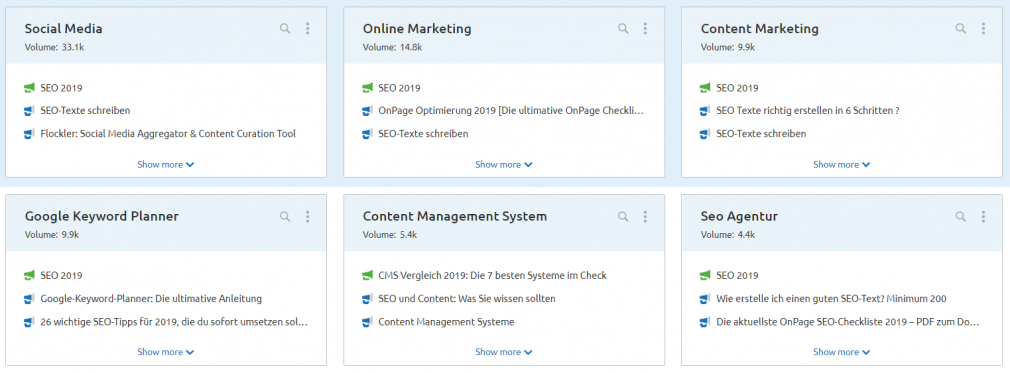Expand Show more in Social Media card

tap(166, 164)
